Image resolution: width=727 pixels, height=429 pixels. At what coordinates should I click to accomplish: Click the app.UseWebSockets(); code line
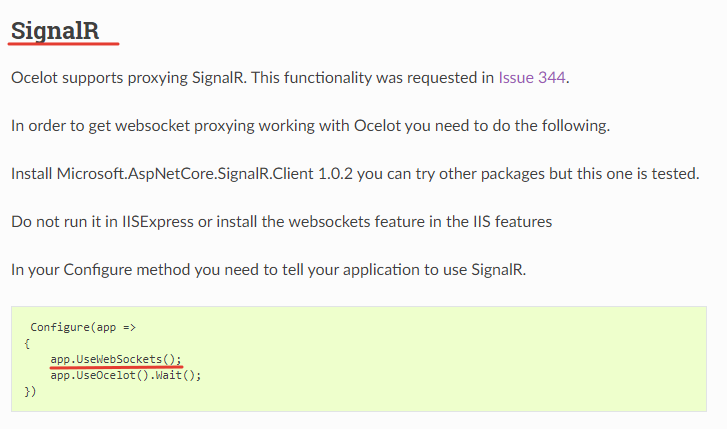click(116, 359)
